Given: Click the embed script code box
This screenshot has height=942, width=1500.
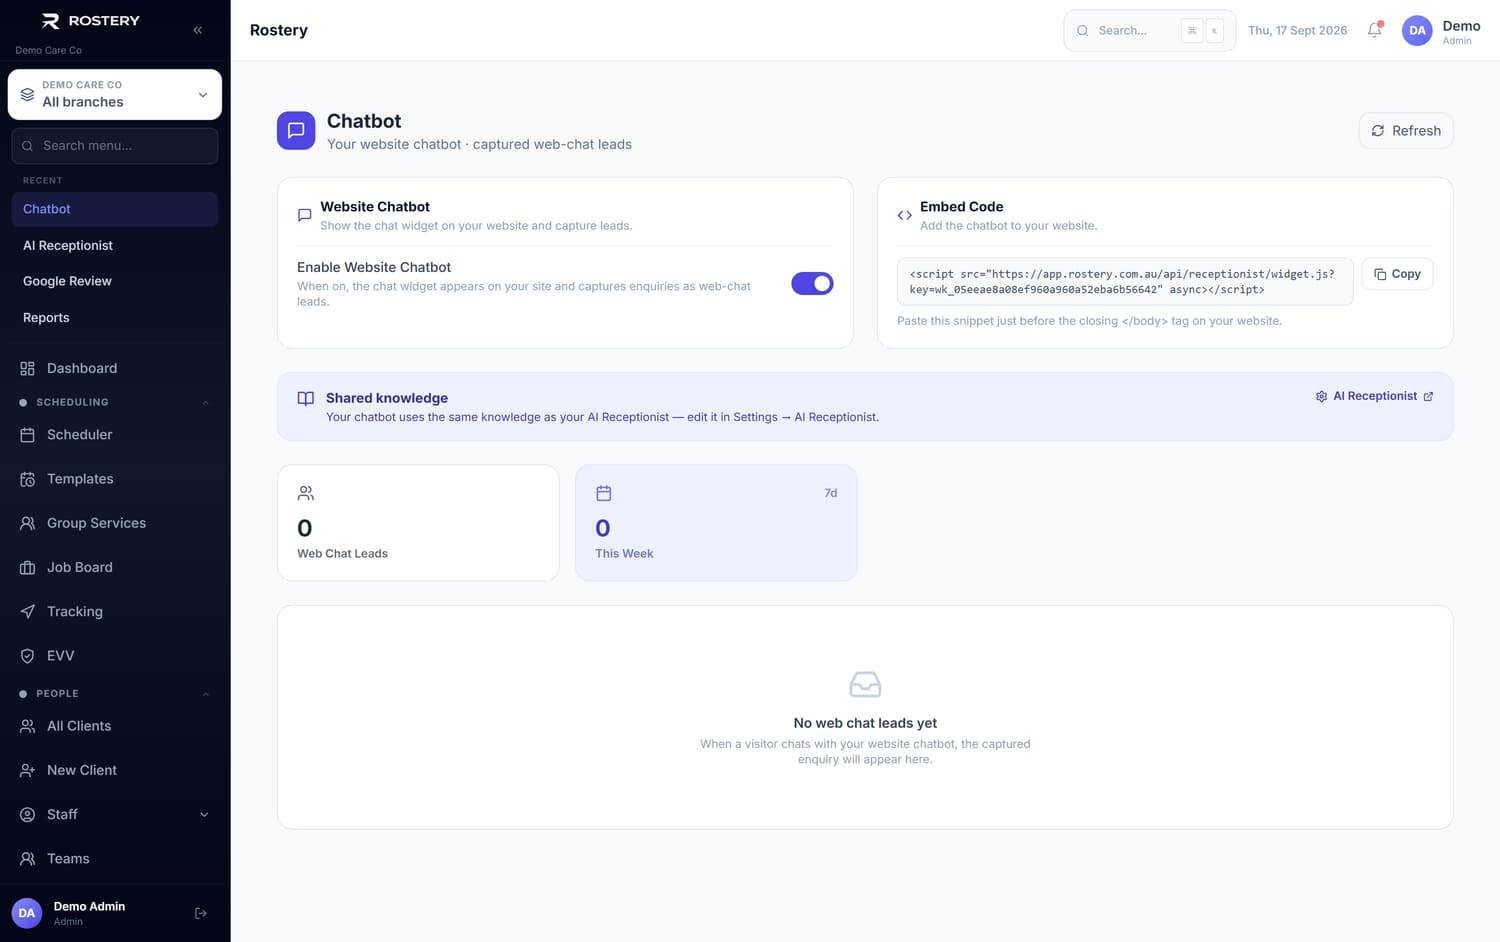Looking at the screenshot, I should tap(1125, 282).
